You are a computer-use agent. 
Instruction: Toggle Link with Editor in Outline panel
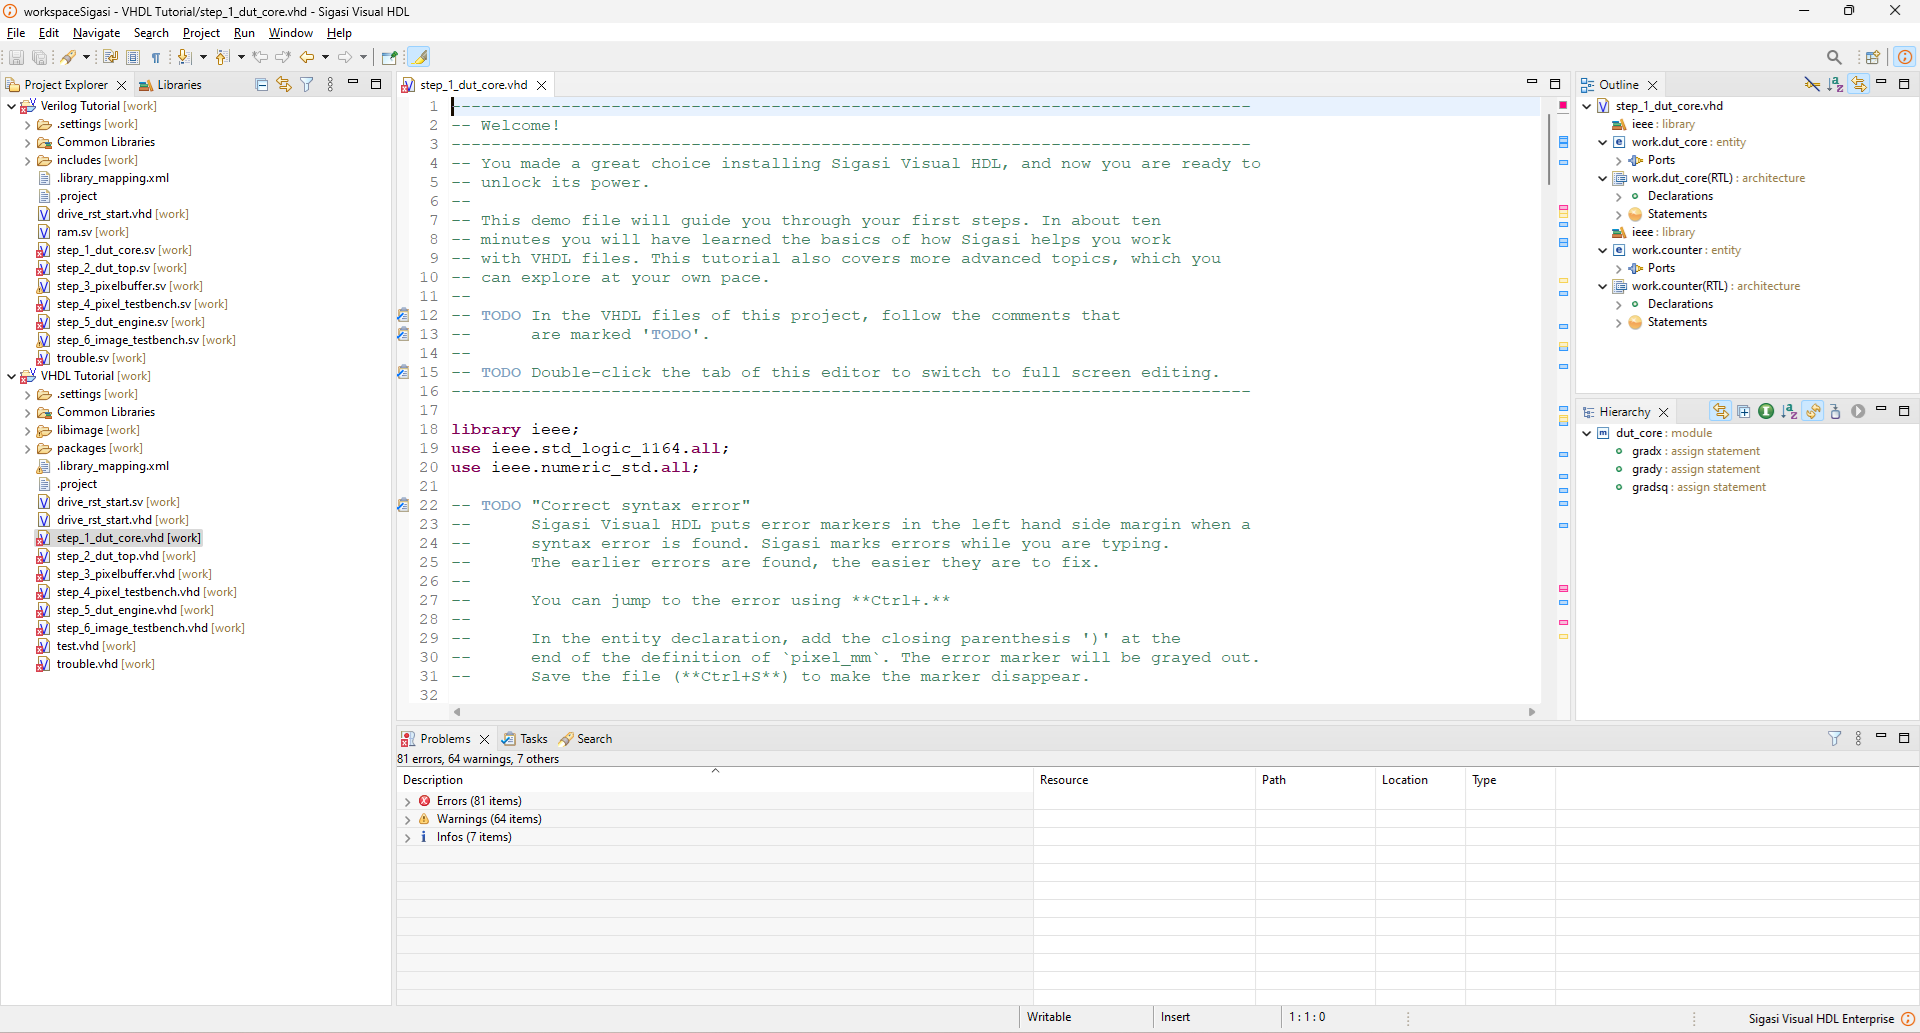[x=1859, y=85]
